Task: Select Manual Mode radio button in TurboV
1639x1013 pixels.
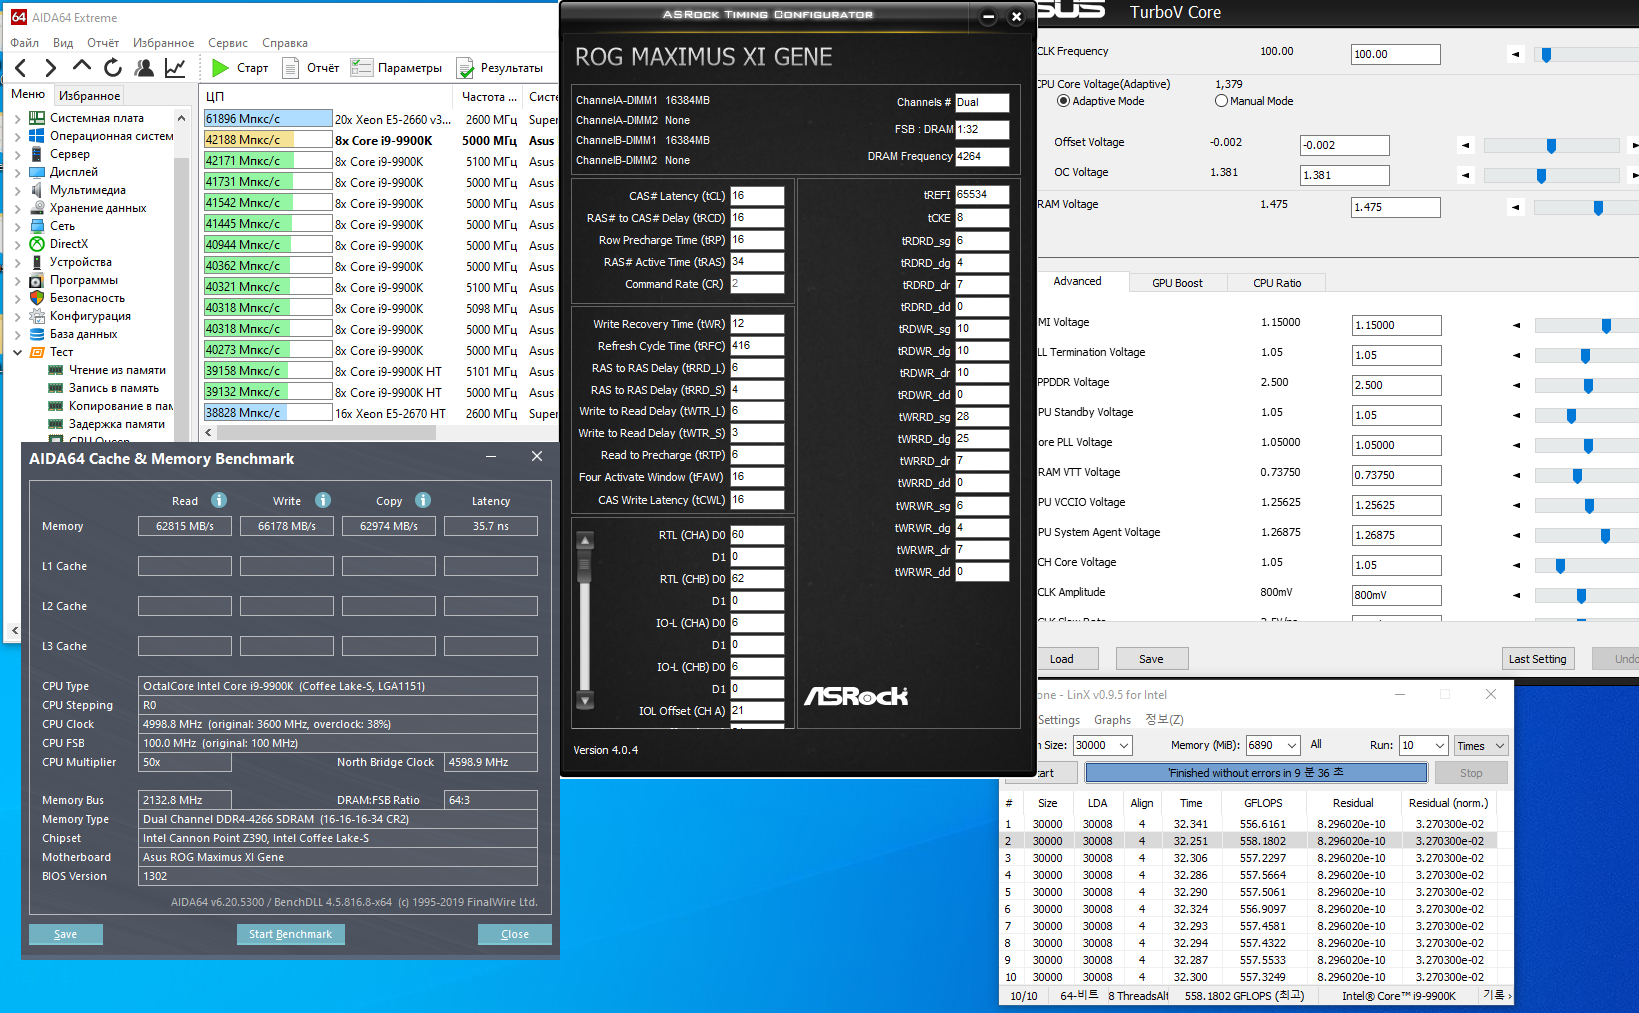Action: (x=1221, y=101)
